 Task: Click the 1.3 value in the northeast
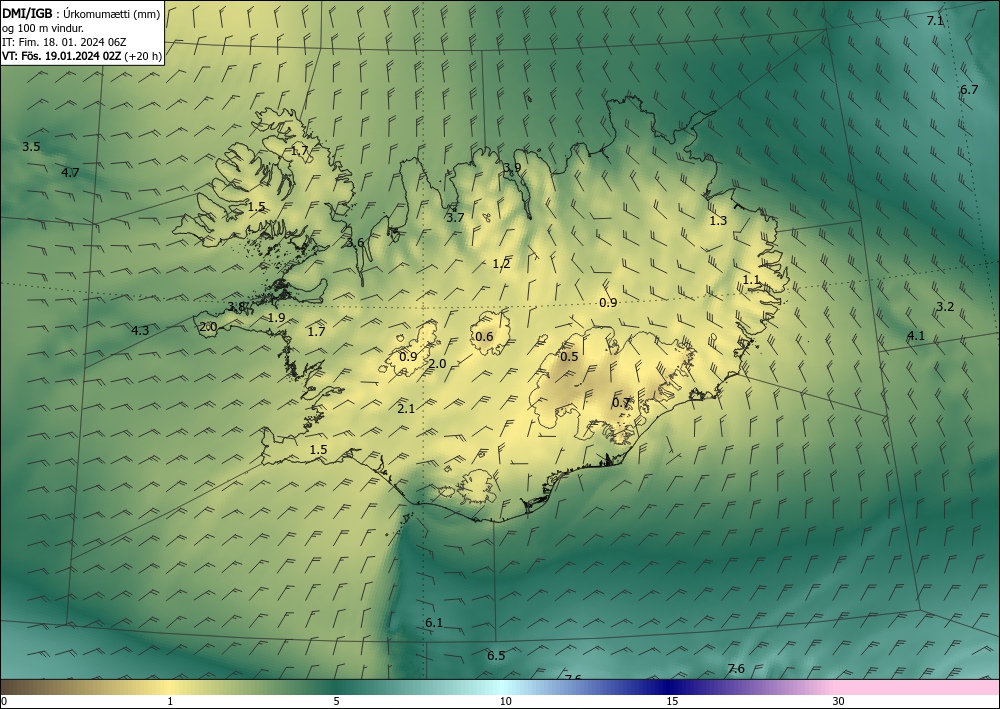click(x=718, y=221)
